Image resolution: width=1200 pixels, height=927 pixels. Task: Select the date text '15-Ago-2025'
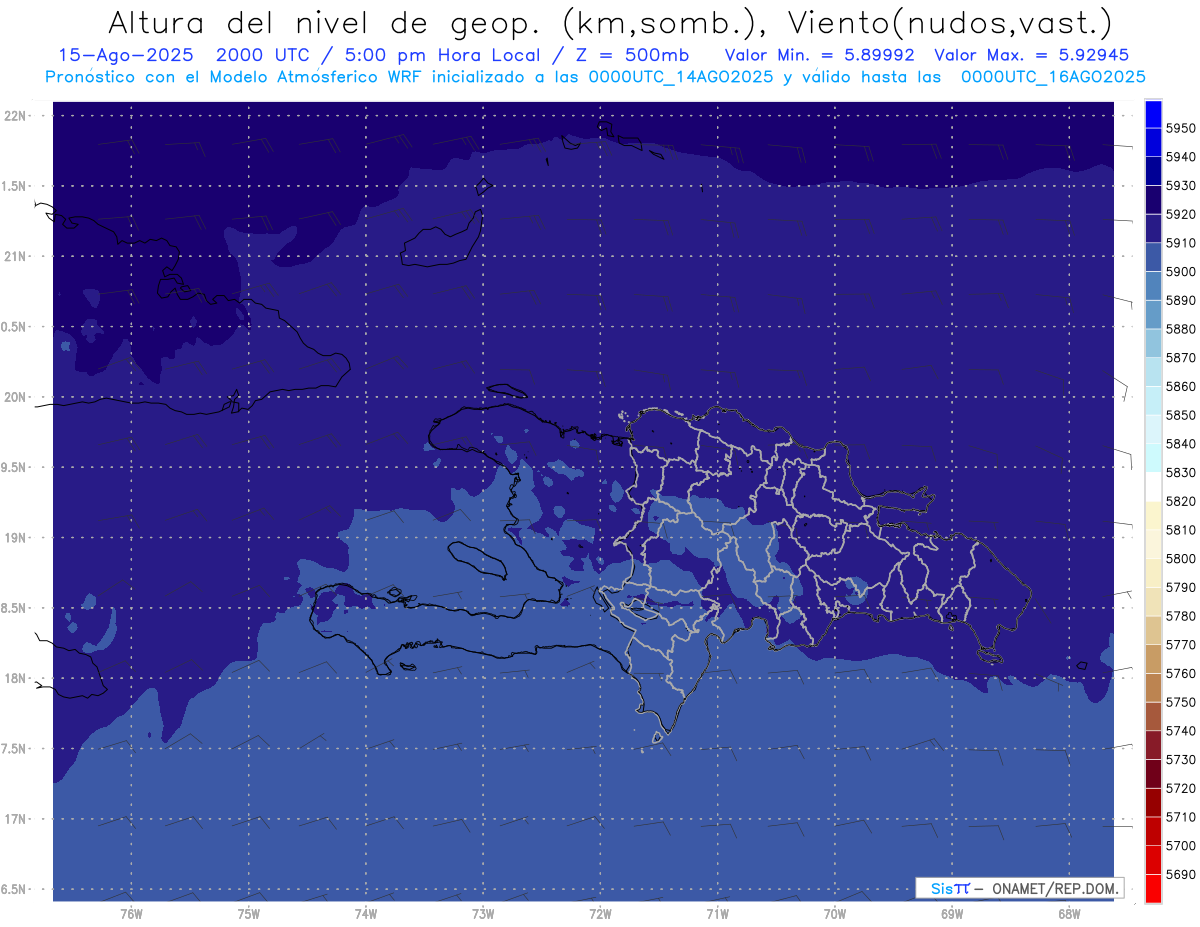(125, 56)
